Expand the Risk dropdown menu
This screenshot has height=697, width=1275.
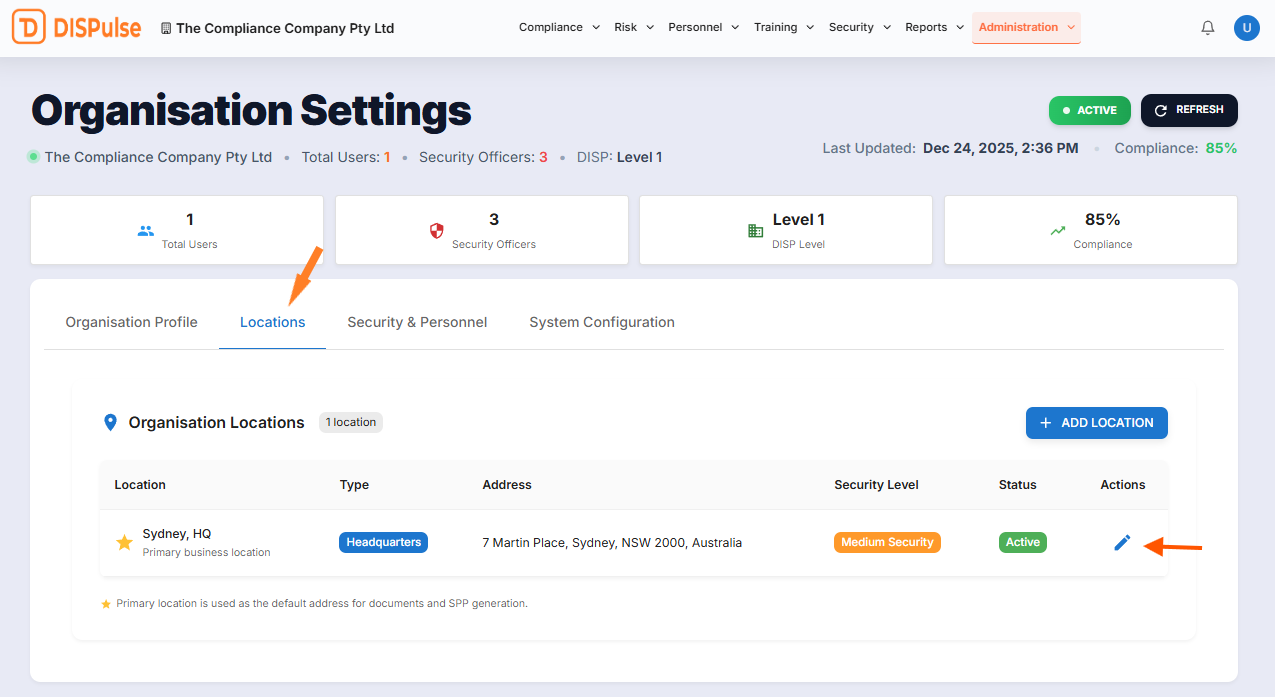click(x=634, y=28)
